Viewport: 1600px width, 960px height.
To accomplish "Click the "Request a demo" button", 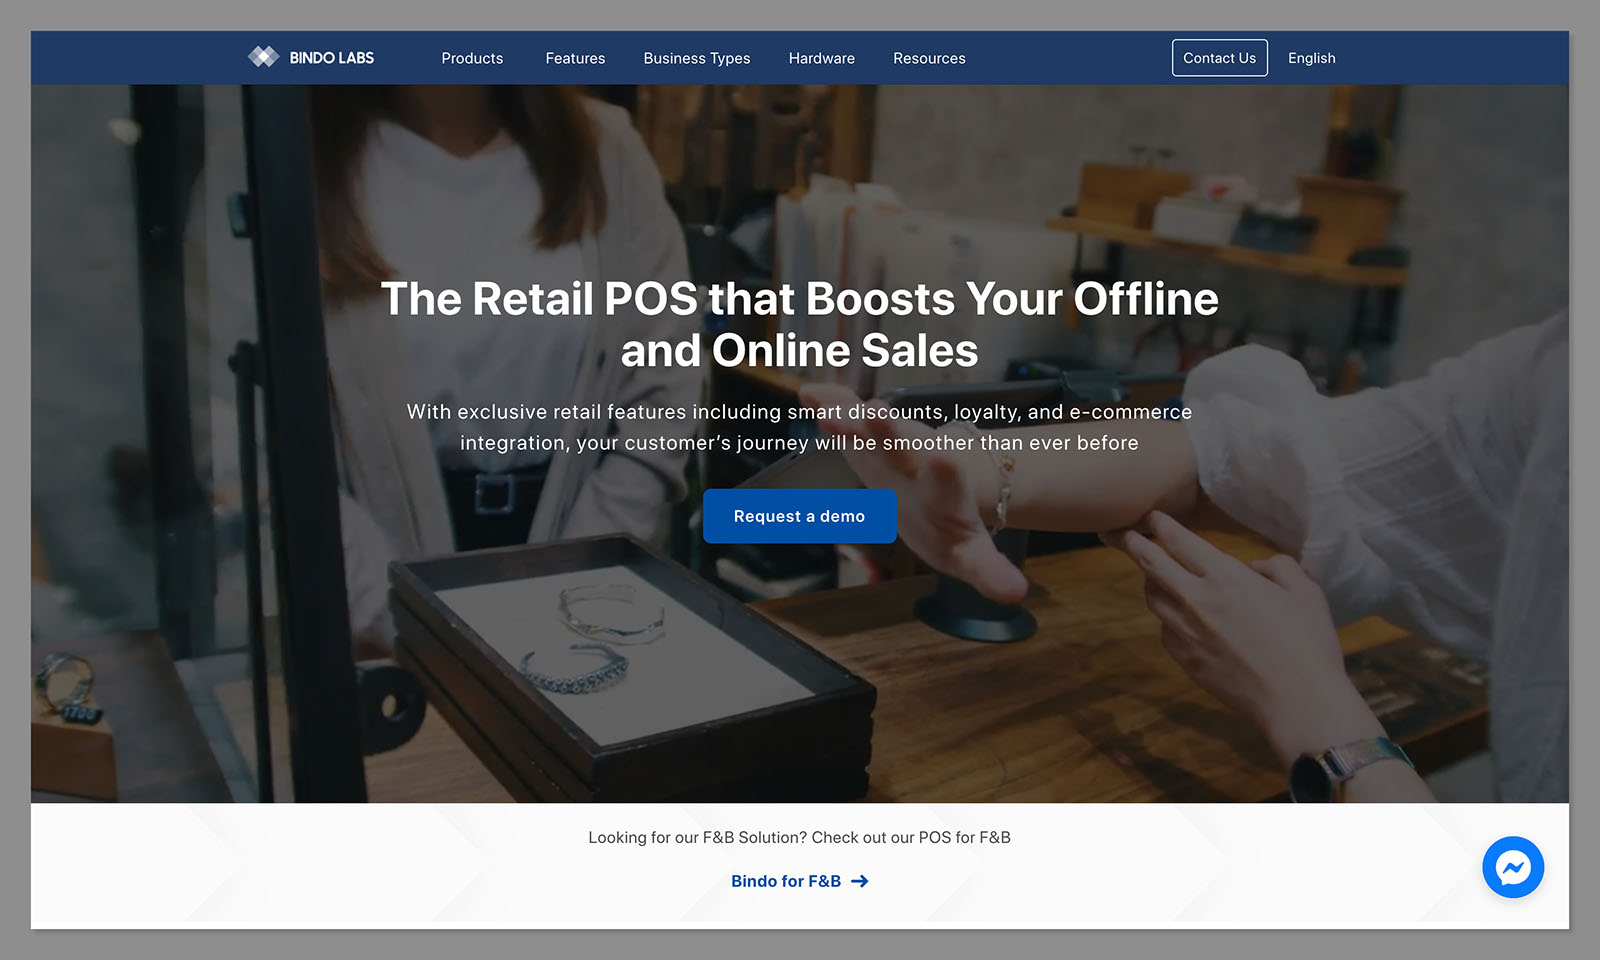I will (x=799, y=516).
